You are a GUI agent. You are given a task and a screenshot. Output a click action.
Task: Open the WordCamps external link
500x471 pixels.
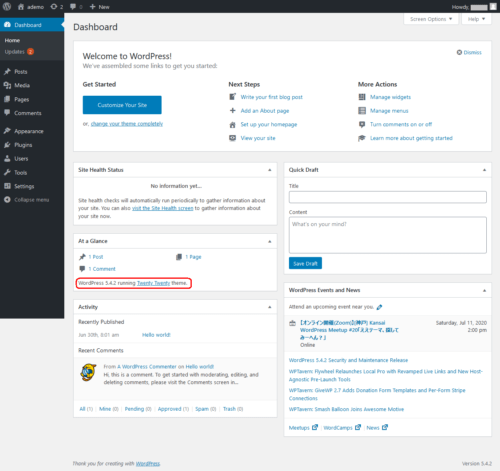point(342,428)
